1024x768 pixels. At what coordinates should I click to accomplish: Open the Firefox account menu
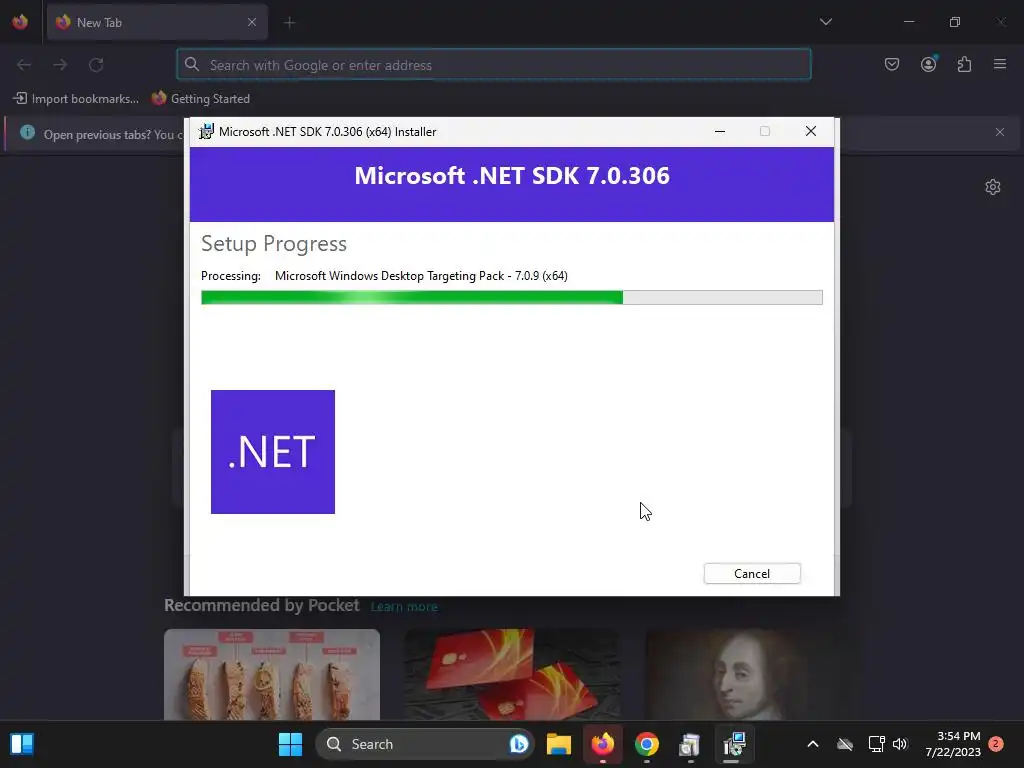pos(928,64)
